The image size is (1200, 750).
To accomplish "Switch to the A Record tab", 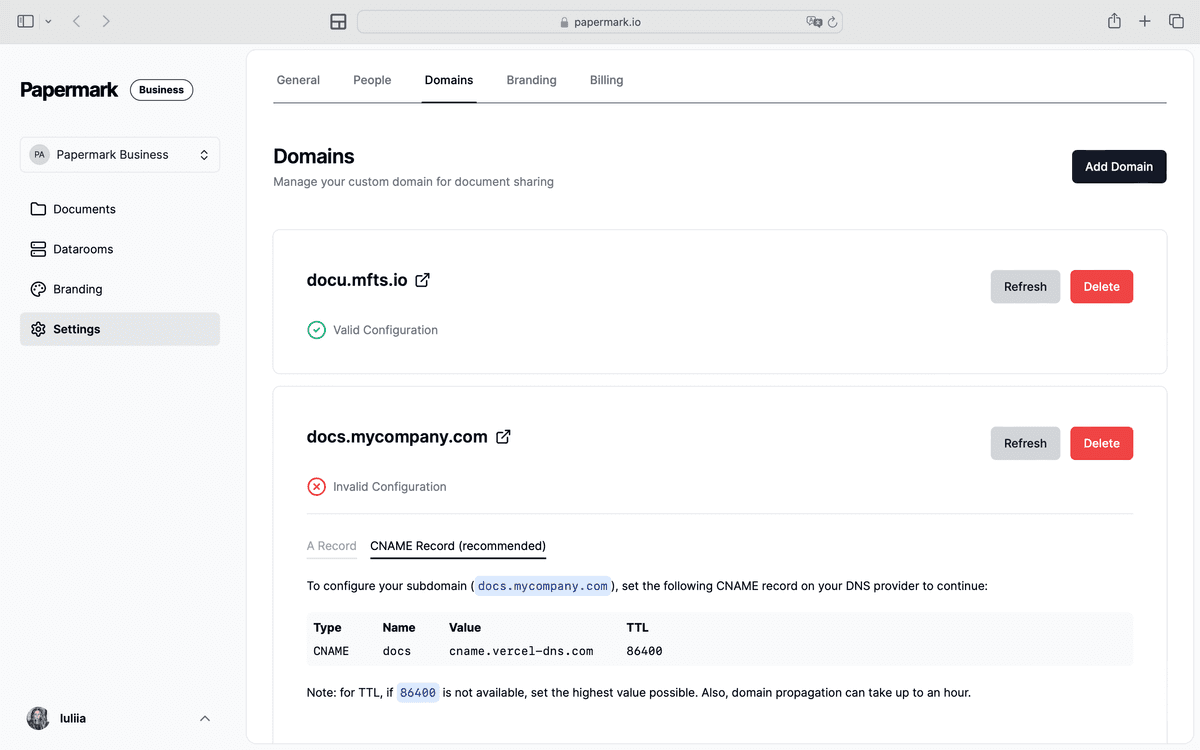I will pos(331,546).
